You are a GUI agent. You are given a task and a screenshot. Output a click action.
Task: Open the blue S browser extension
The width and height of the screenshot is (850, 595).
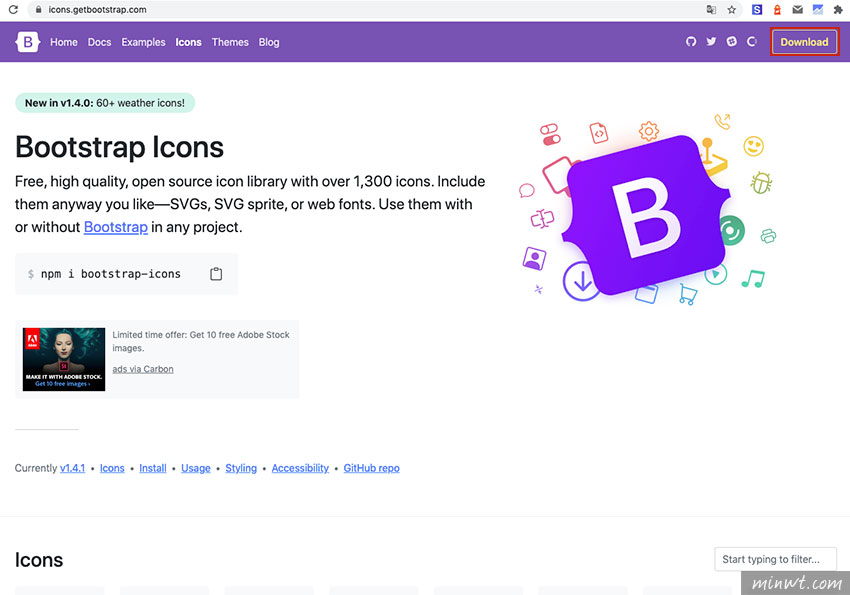coord(757,9)
